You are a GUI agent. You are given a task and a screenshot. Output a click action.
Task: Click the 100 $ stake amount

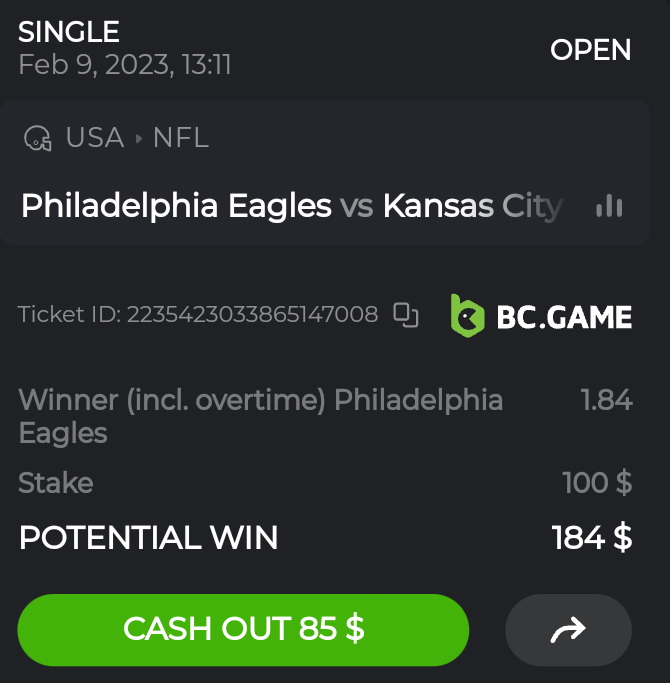[597, 483]
